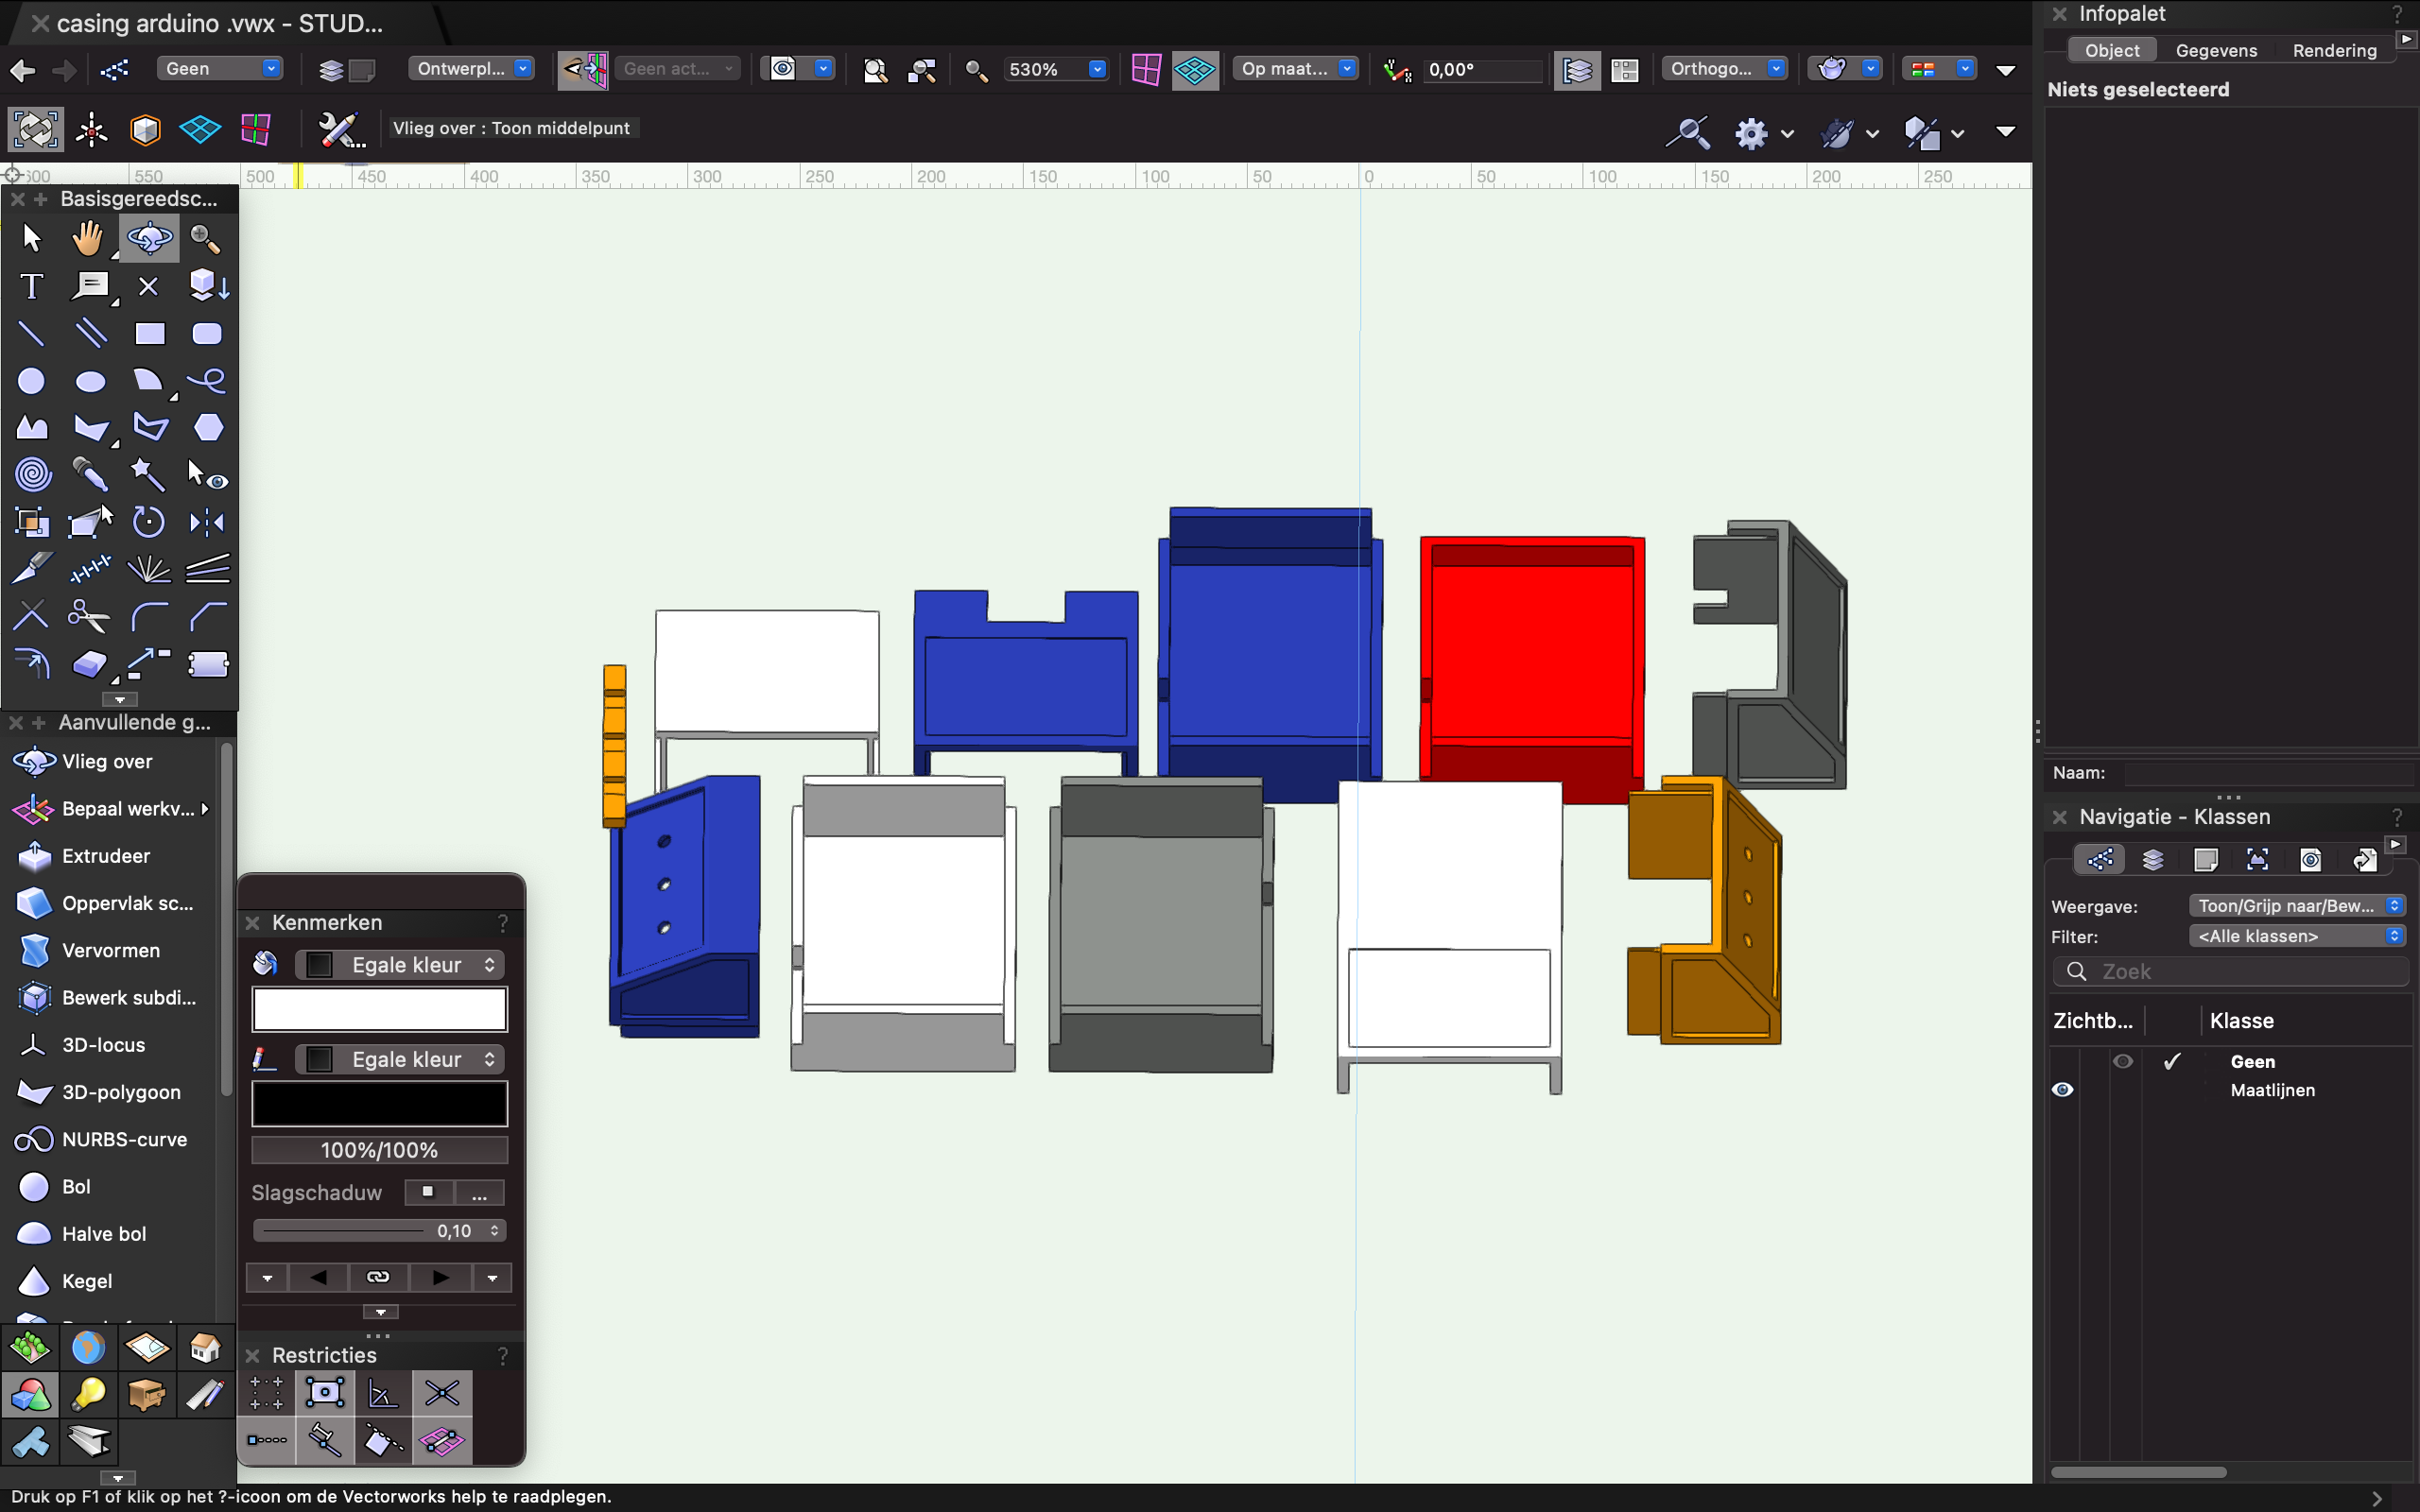Select the Double Line tool

click(91, 334)
